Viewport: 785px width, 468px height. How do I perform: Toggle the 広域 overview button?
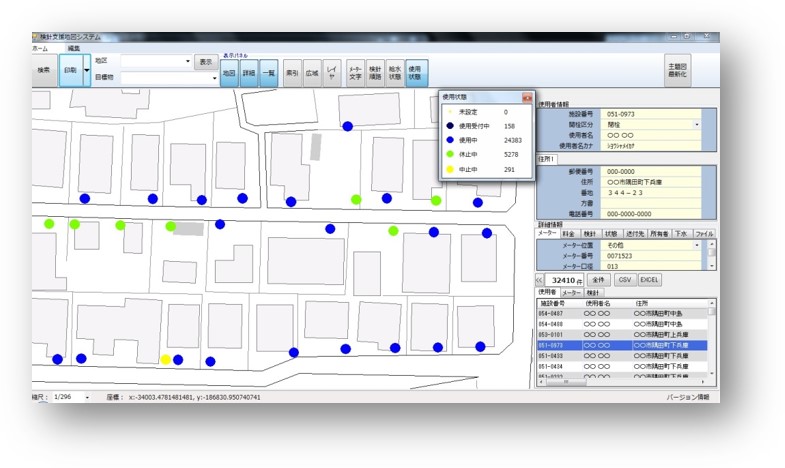tap(312, 73)
